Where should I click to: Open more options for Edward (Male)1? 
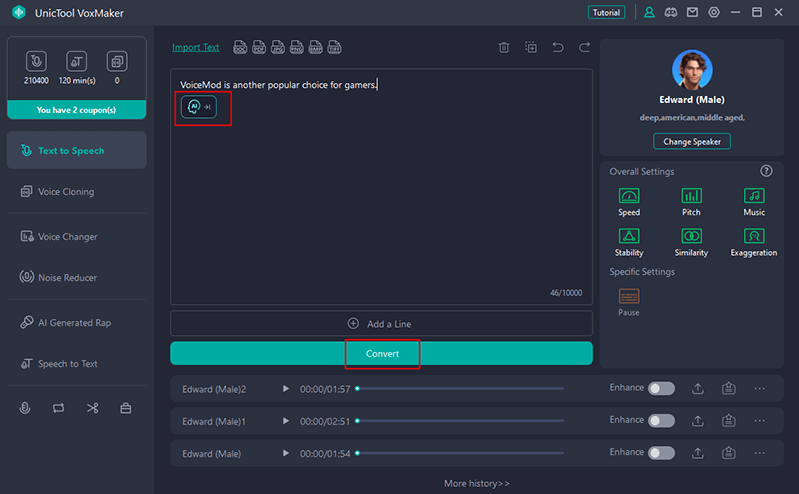click(760, 421)
